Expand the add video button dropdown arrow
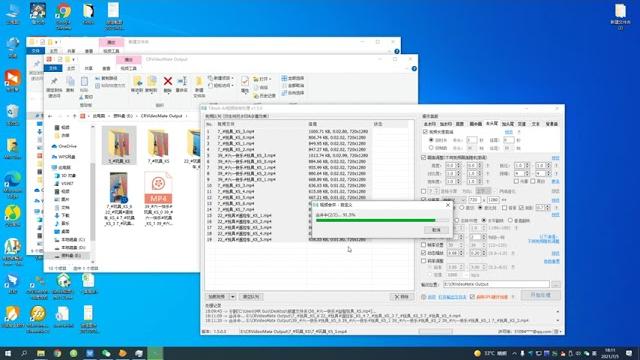Screen dimensions: 640x360 coord(233,297)
